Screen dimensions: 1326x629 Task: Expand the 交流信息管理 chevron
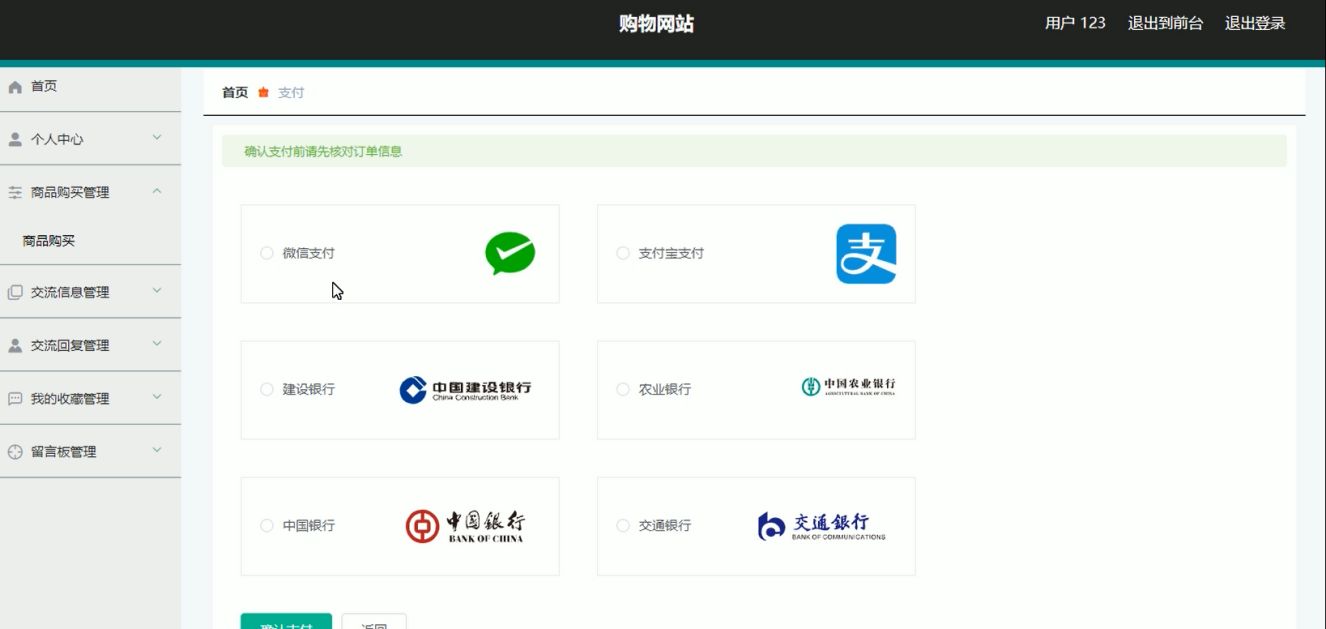(x=157, y=291)
